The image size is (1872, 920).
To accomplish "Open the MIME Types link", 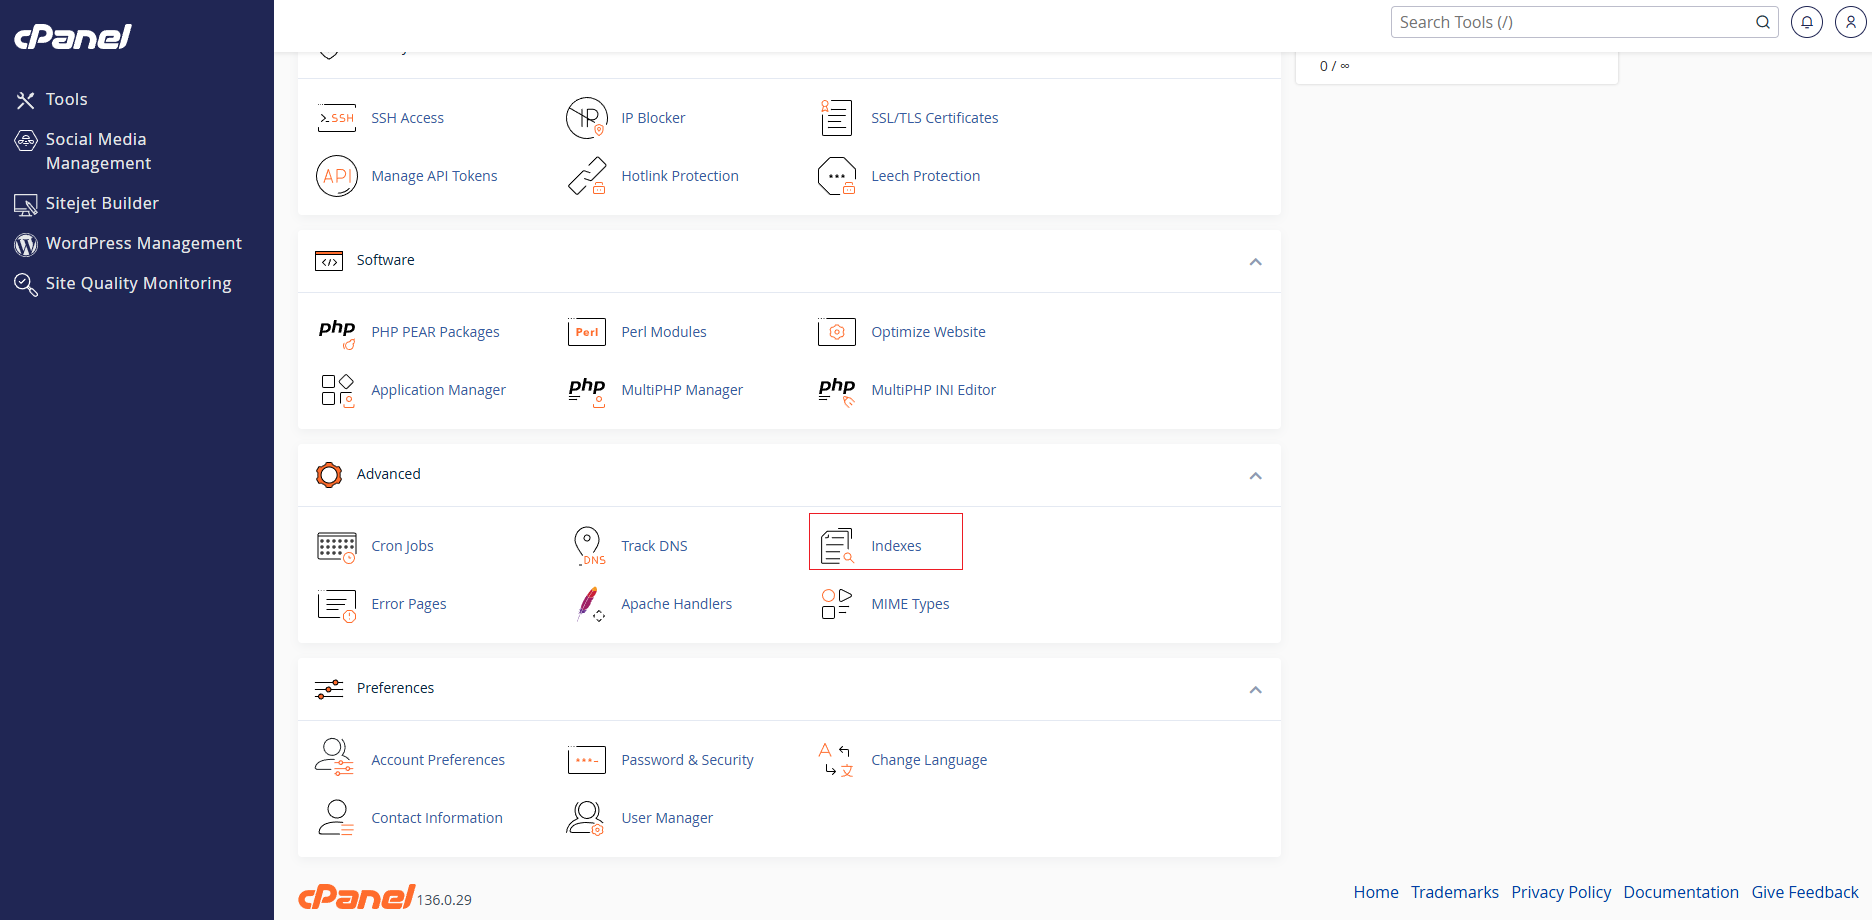I will coord(910,604).
